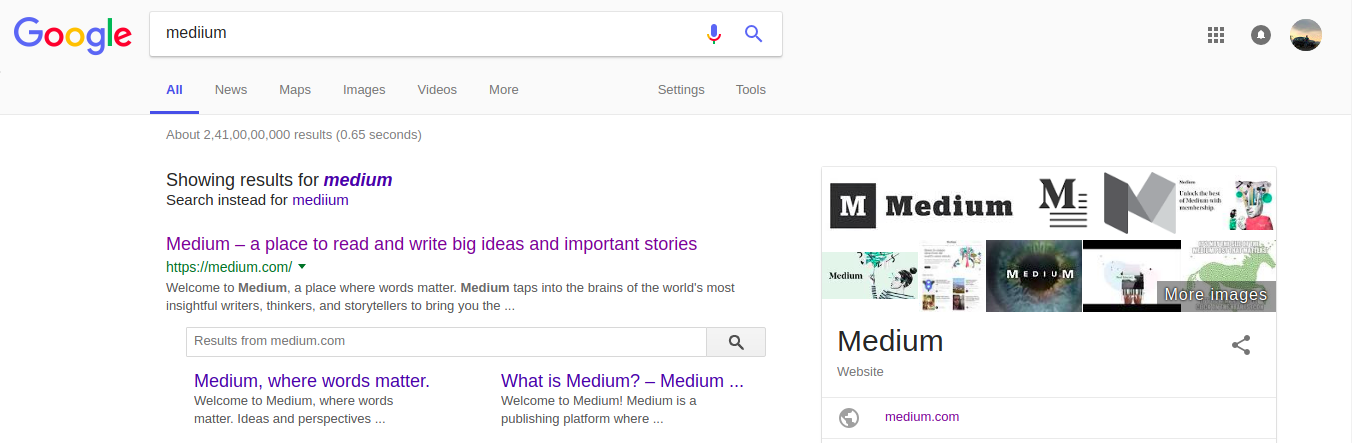Open the account profile picture
The width and height of the screenshot is (1352, 443).
coord(1306,35)
